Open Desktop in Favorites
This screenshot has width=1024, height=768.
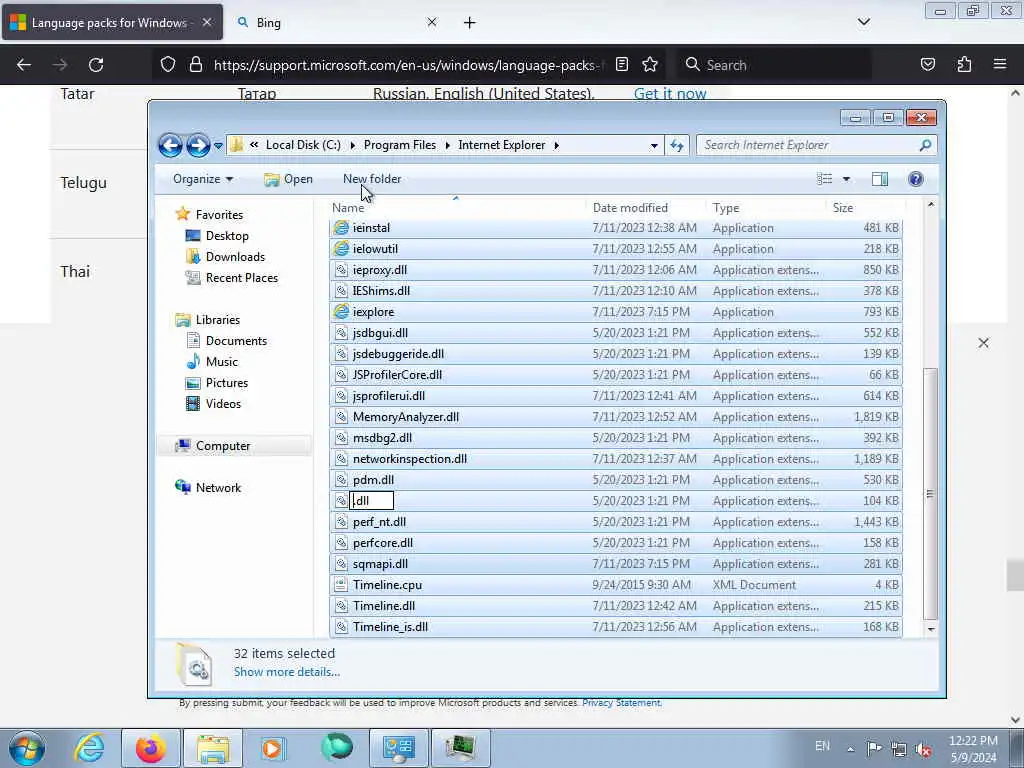click(227, 236)
